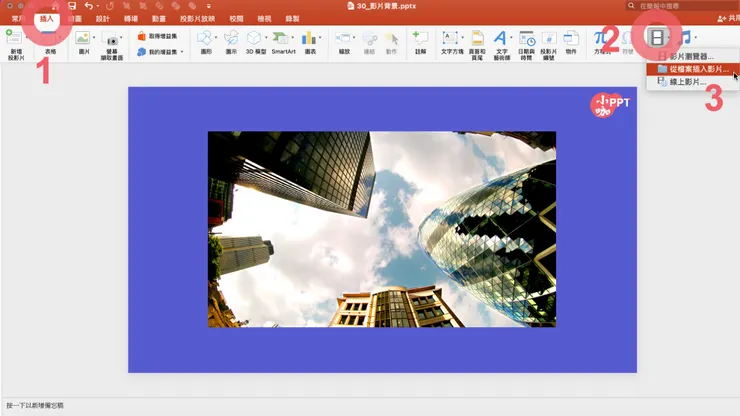Choose 線上影片... from the video menu
Viewport: 740px width, 416px height.
pyautogui.click(x=692, y=82)
